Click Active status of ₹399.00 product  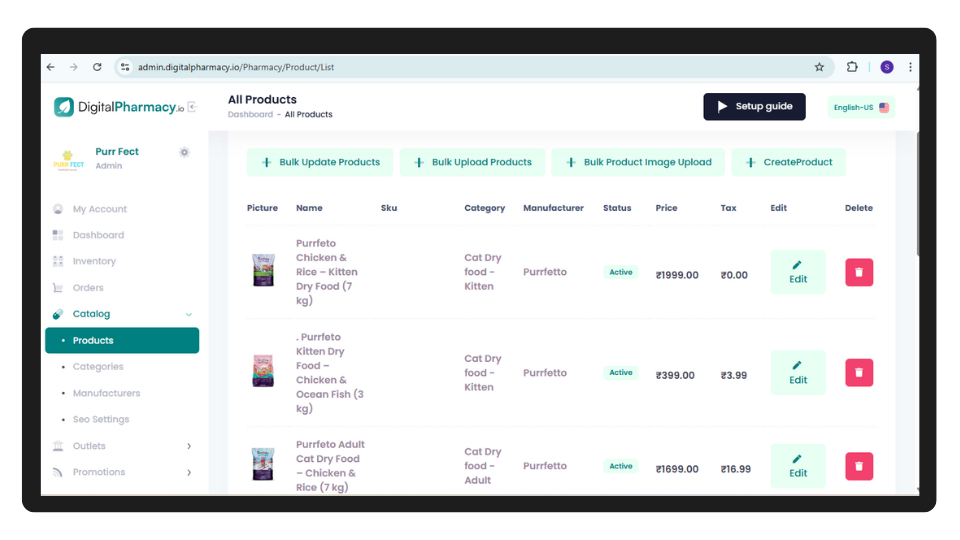tap(621, 373)
